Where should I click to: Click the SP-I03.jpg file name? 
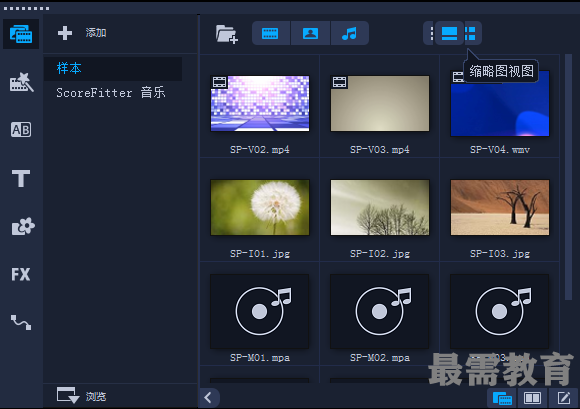[500, 254]
